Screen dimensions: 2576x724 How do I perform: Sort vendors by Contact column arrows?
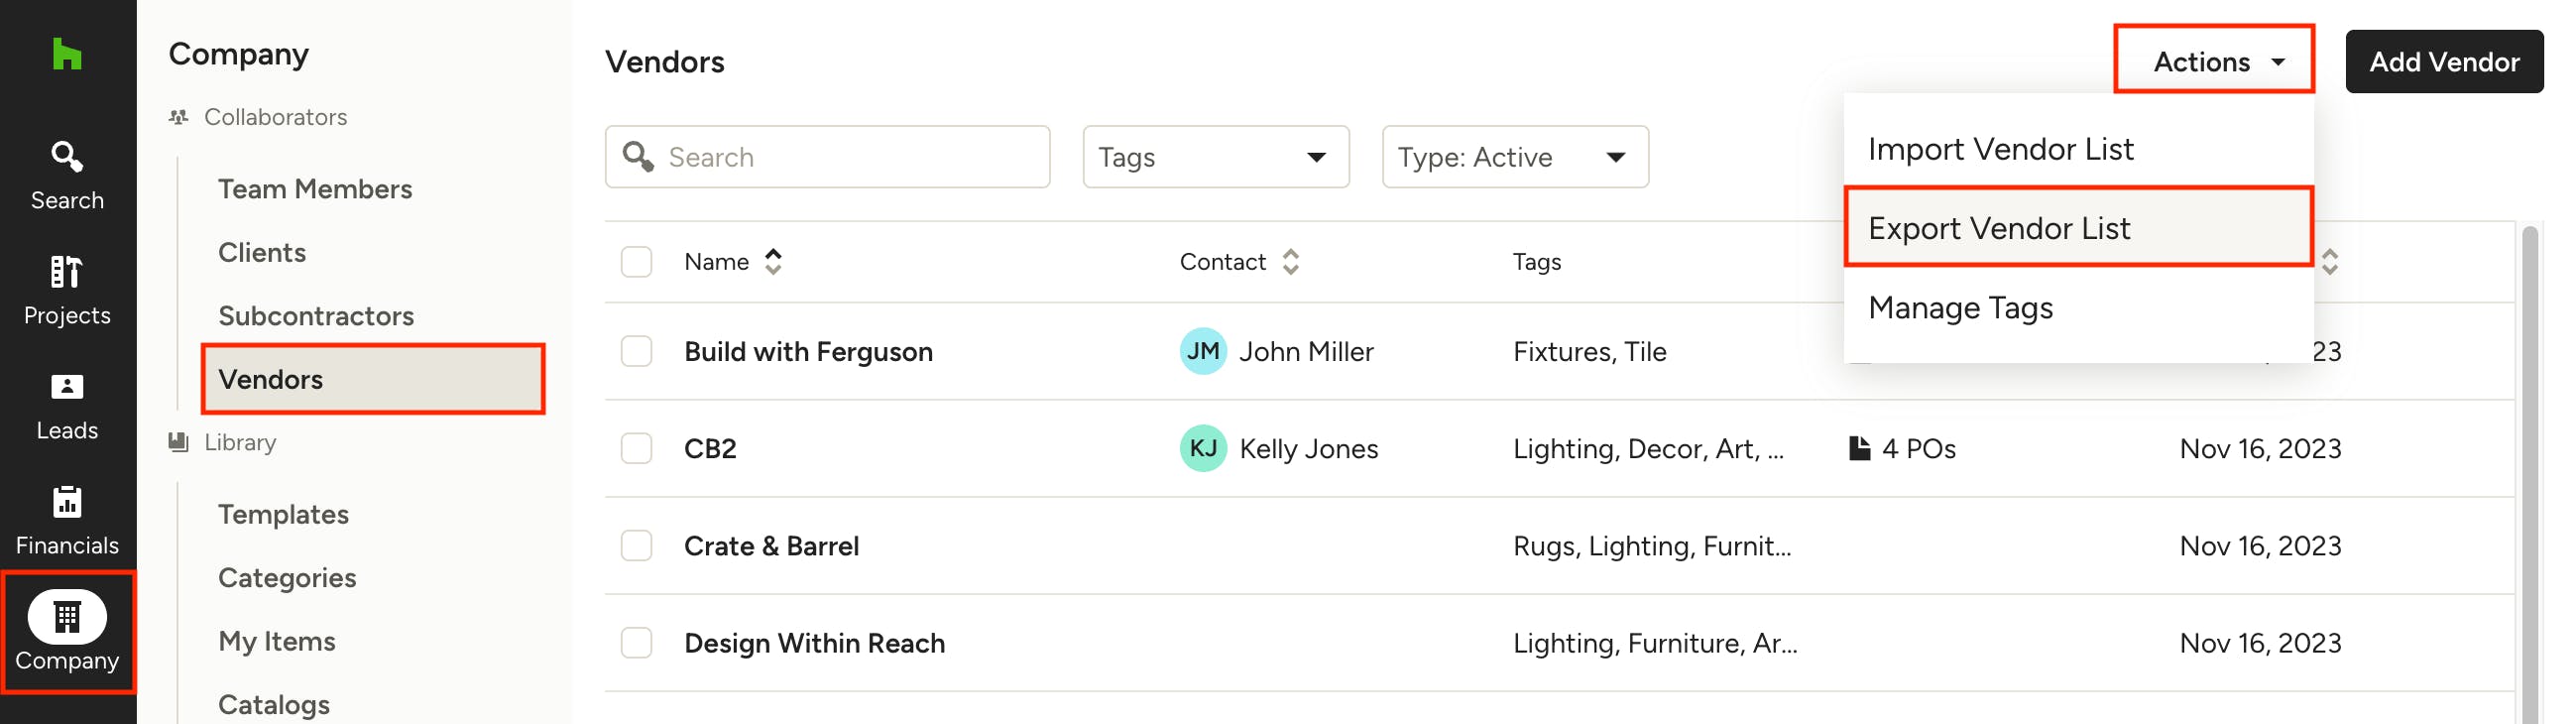(x=1291, y=262)
